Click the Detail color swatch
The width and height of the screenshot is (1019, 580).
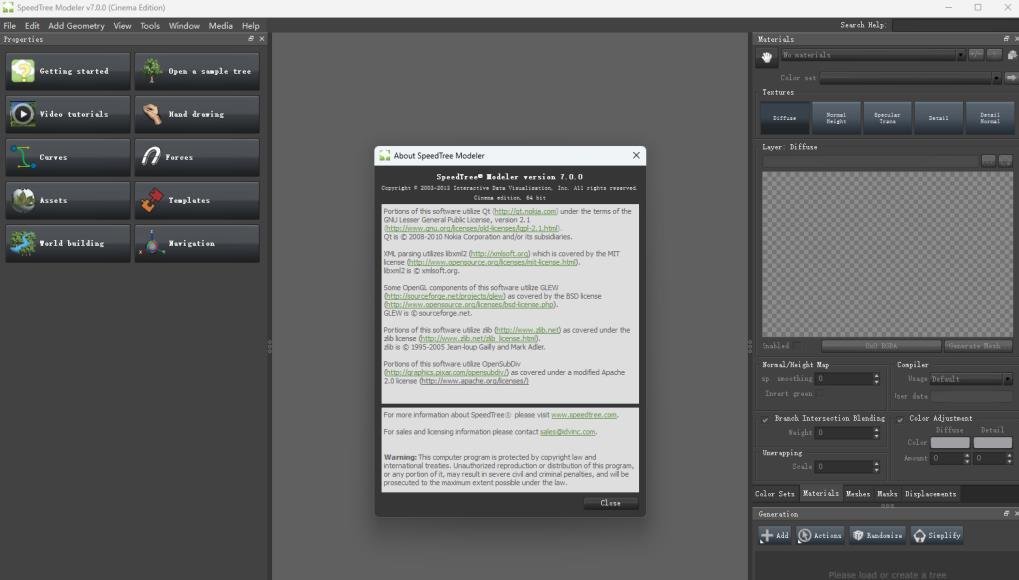click(992, 443)
